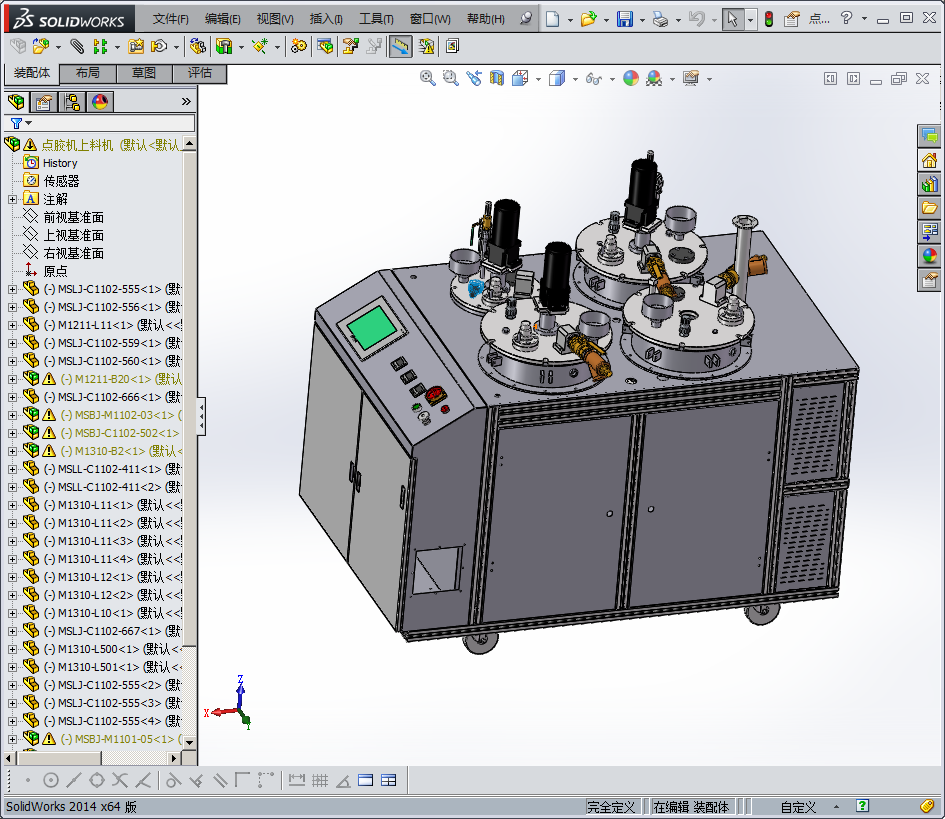Switch to the 草图 tab

(x=144, y=73)
